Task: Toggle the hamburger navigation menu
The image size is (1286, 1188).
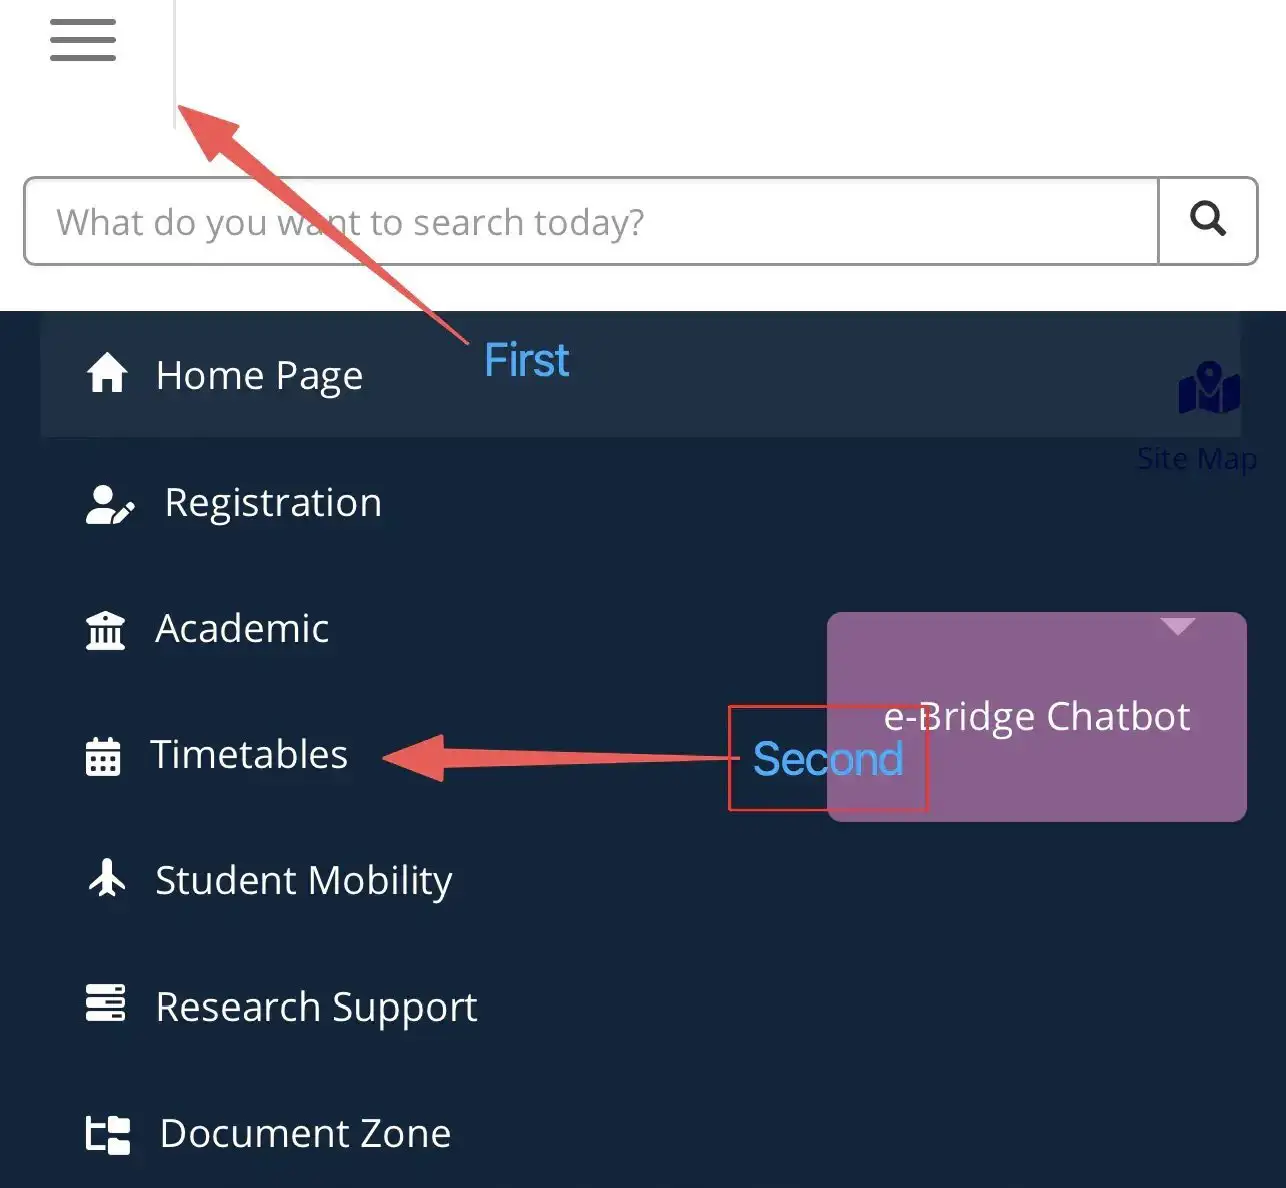Action: tap(83, 40)
